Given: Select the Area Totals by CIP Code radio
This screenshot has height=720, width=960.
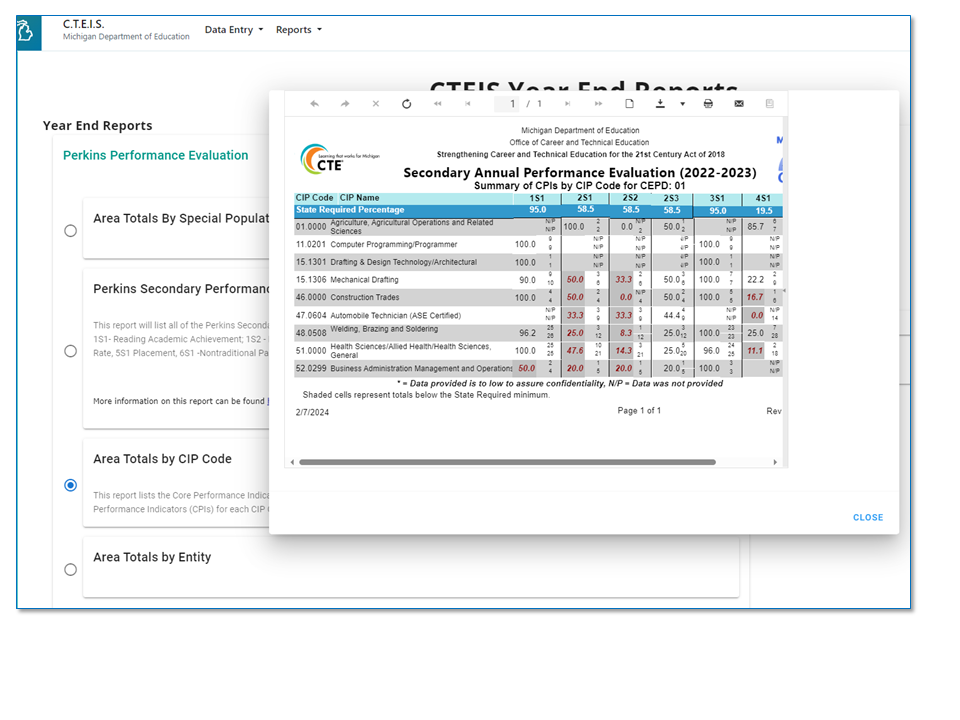Looking at the screenshot, I should (70, 485).
